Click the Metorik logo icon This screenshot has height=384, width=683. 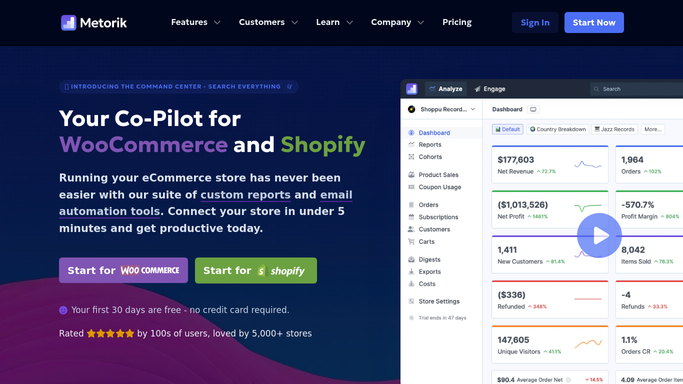click(x=68, y=23)
